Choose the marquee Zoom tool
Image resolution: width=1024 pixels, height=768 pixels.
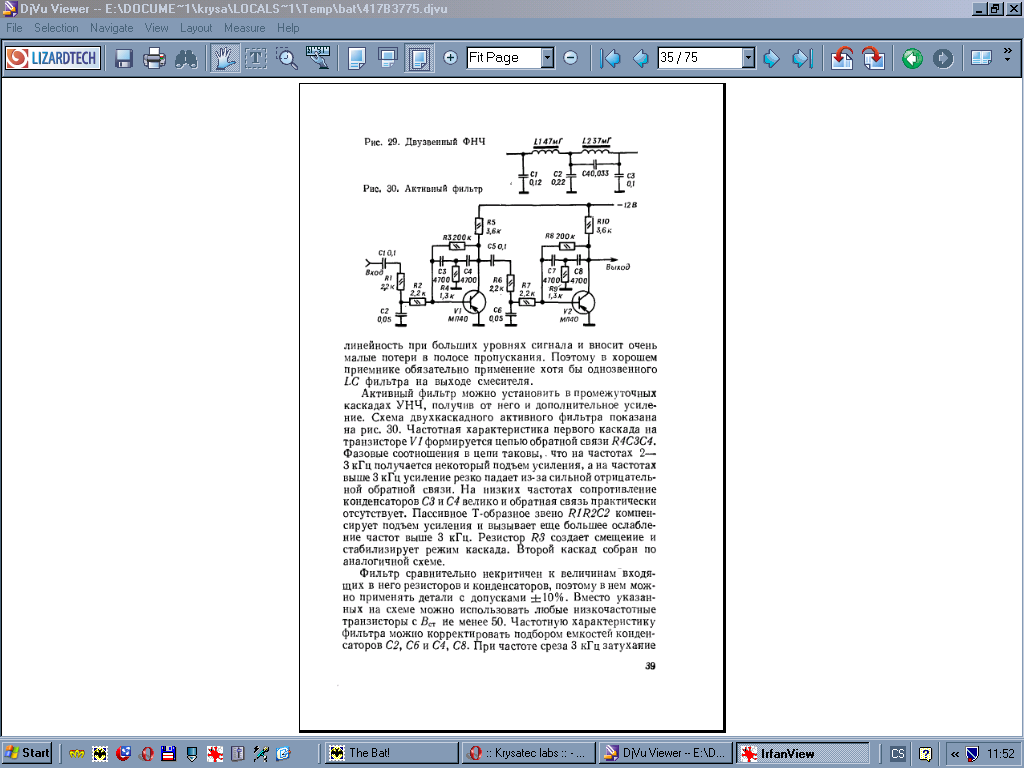pos(287,58)
